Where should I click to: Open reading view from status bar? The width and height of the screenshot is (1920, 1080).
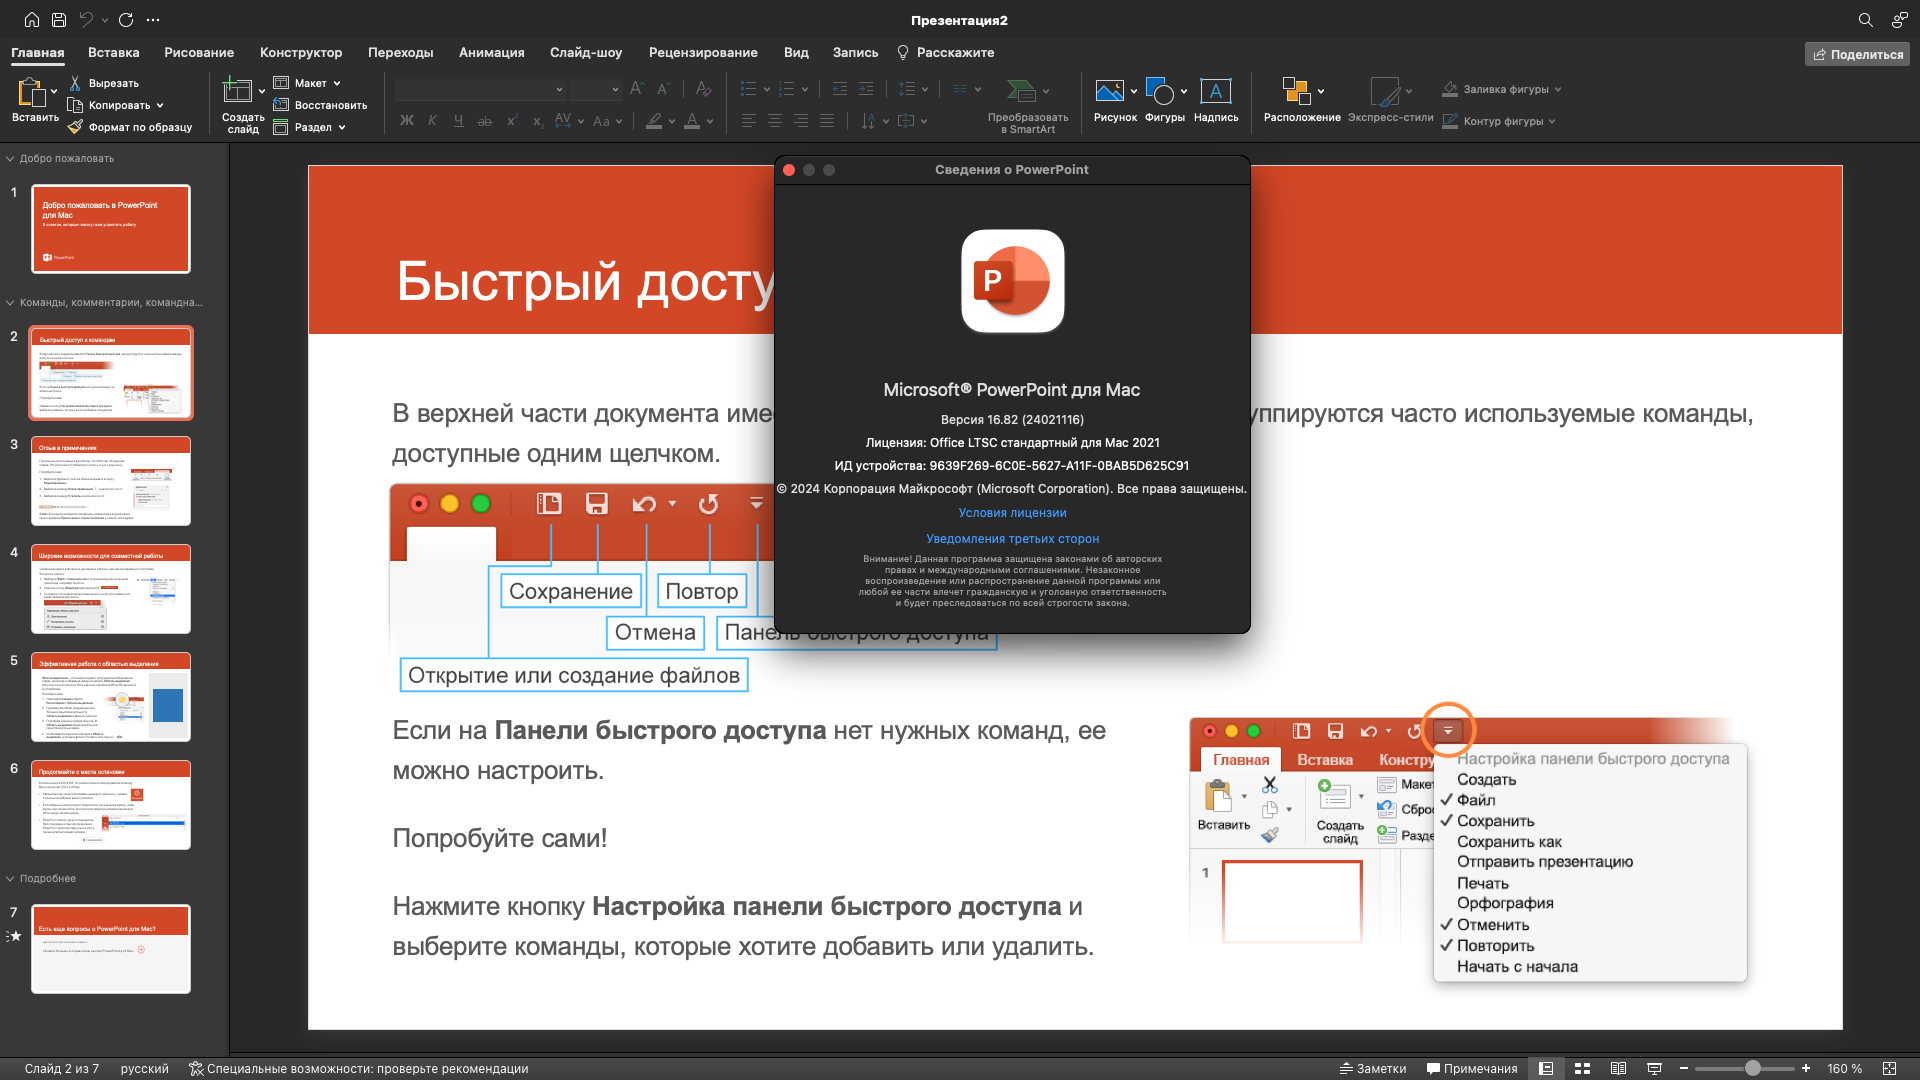tap(1618, 1068)
